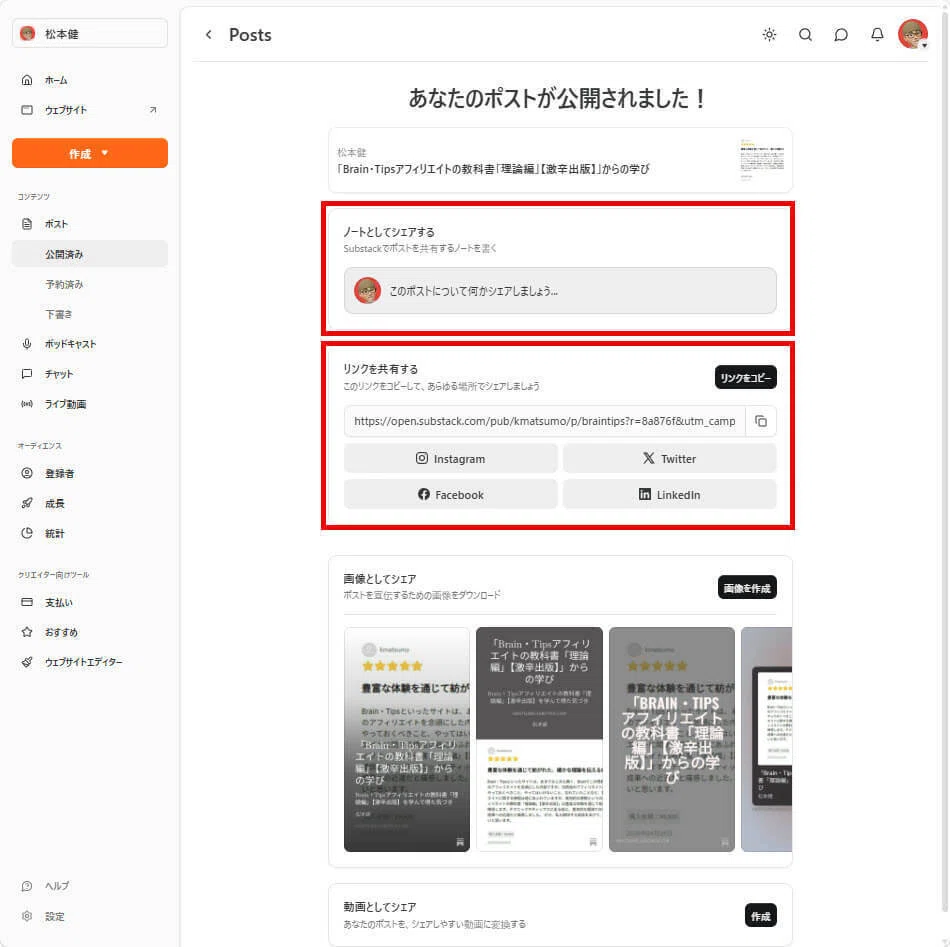Open 支払い in the sidebar
Screen dimensions: 950x947
point(90,602)
